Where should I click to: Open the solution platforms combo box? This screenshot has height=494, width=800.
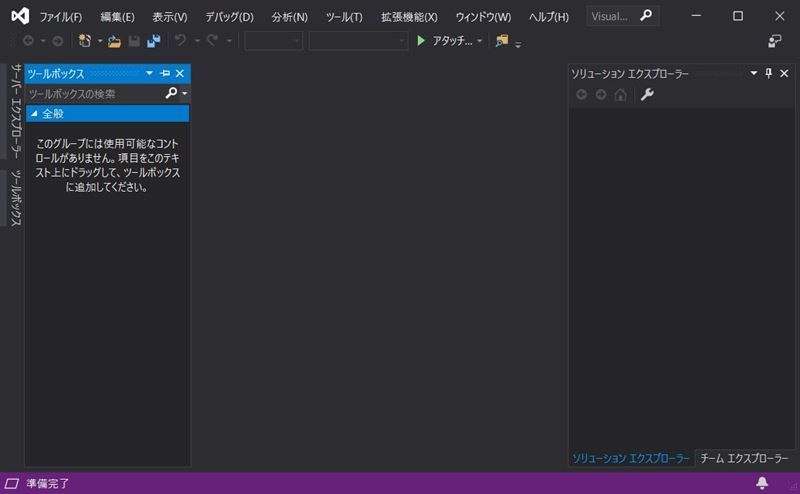pyautogui.click(x=358, y=41)
